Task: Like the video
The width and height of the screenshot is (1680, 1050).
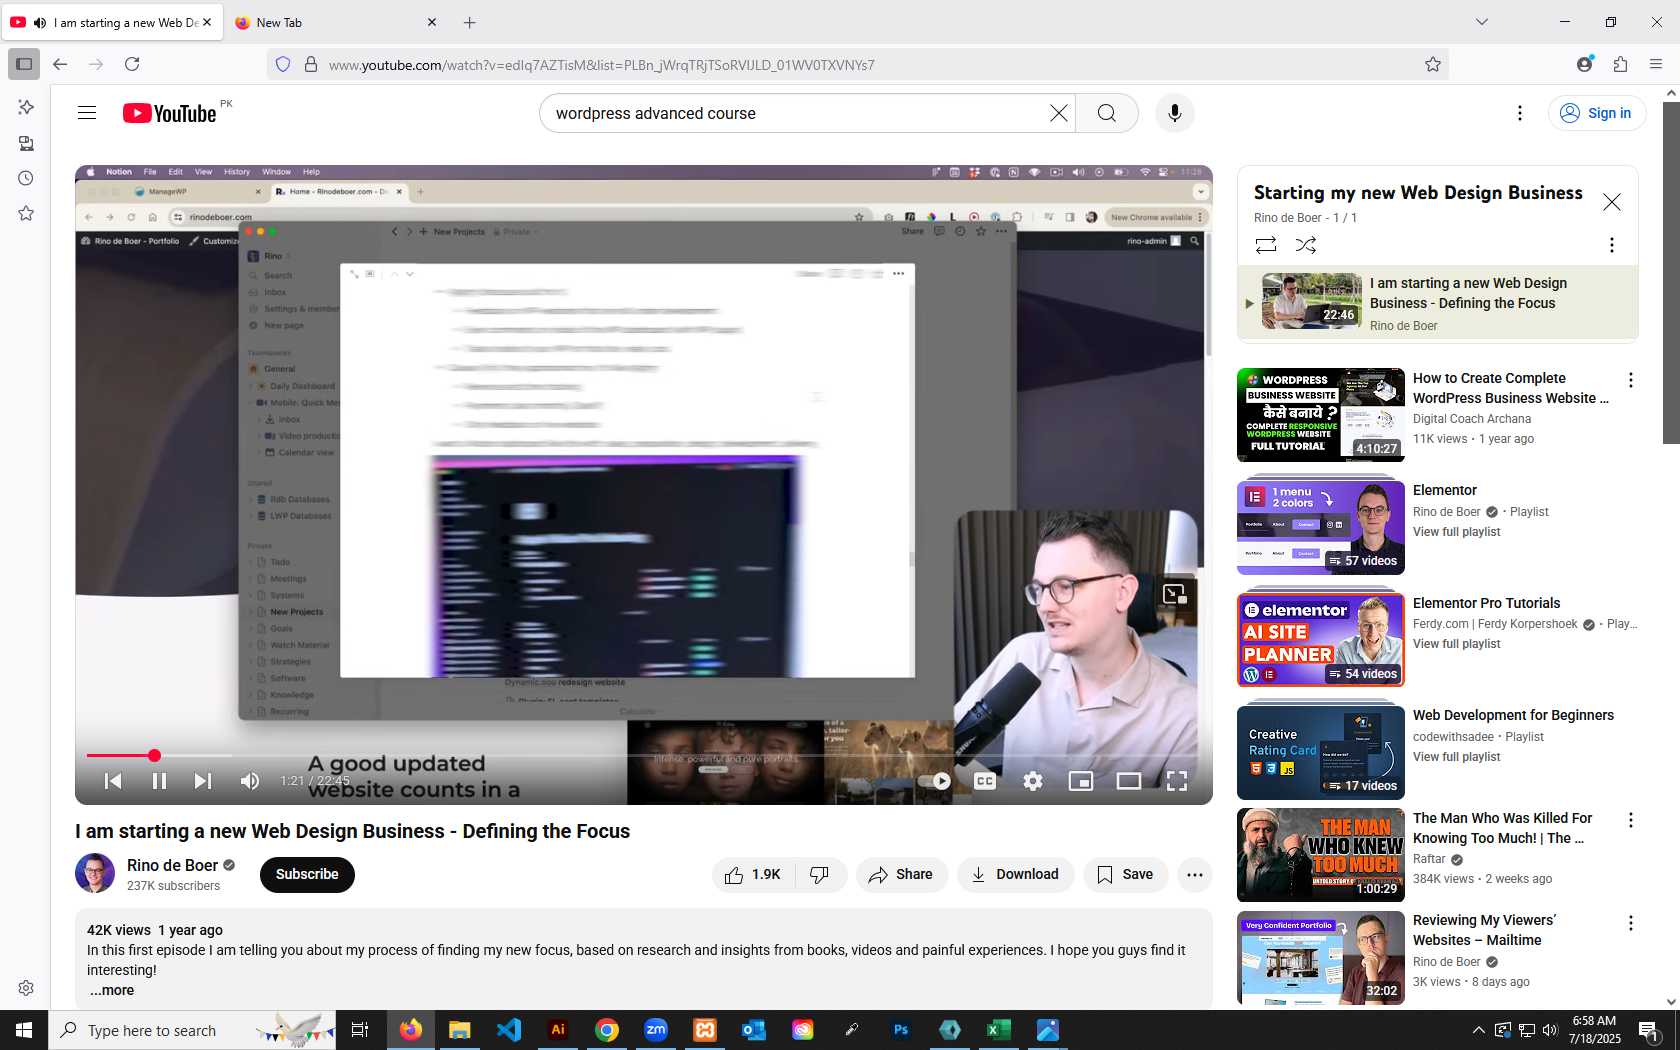Action: (753, 874)
